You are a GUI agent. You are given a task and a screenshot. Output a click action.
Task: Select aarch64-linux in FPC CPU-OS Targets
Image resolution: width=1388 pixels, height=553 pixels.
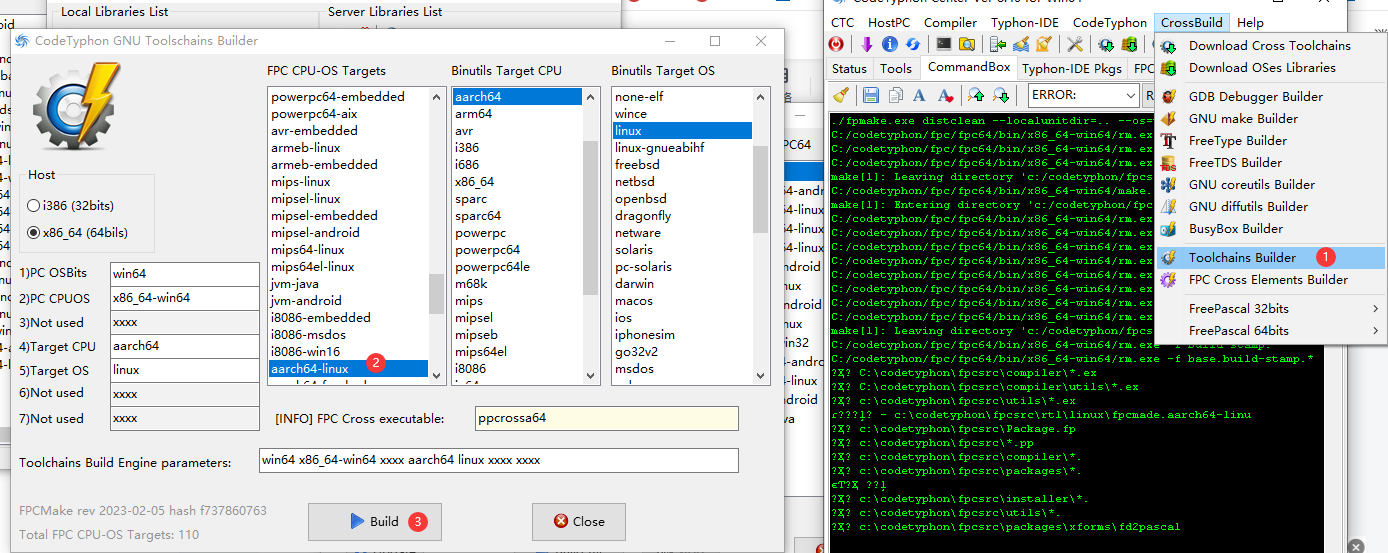(x=348, y=369)
